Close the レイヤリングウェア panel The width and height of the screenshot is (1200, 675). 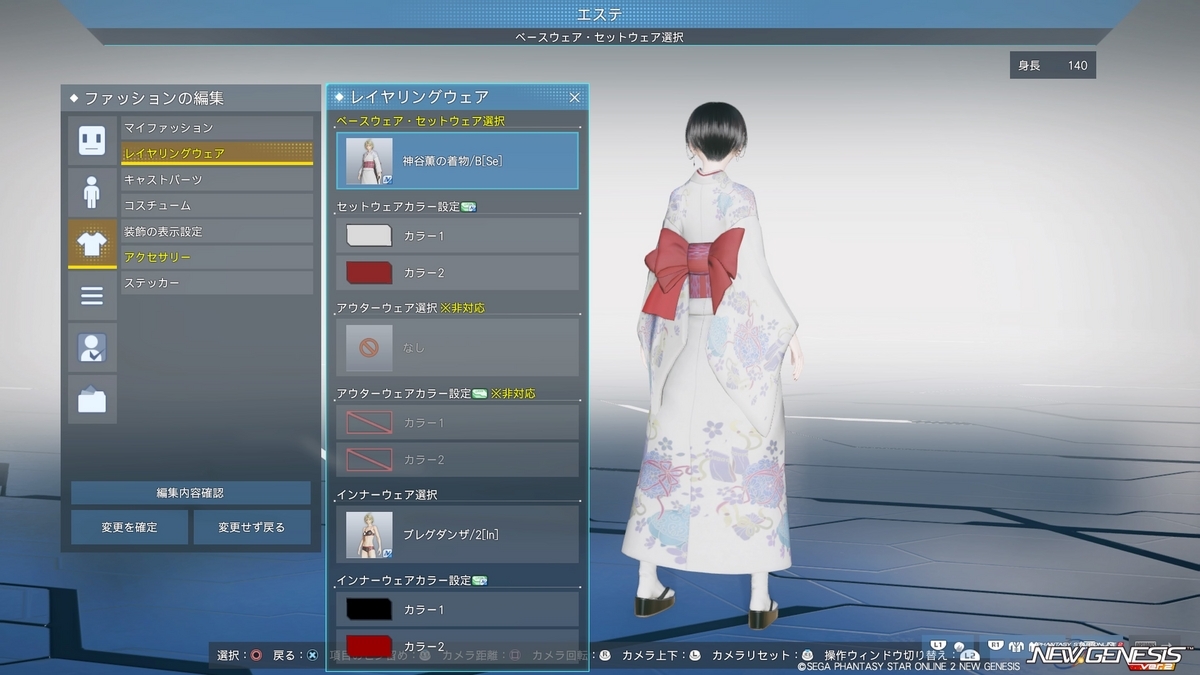pyautogui.click(x=575, y=98)
